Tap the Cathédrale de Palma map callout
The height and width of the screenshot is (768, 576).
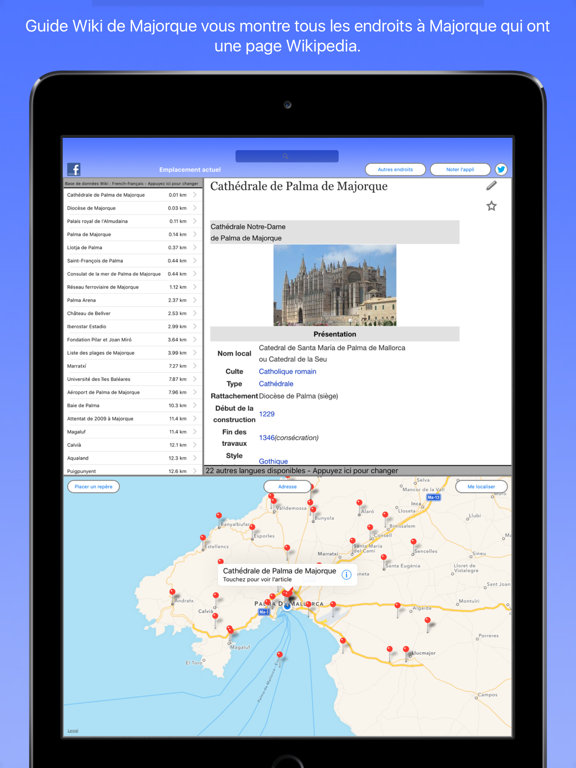(288, 575)
